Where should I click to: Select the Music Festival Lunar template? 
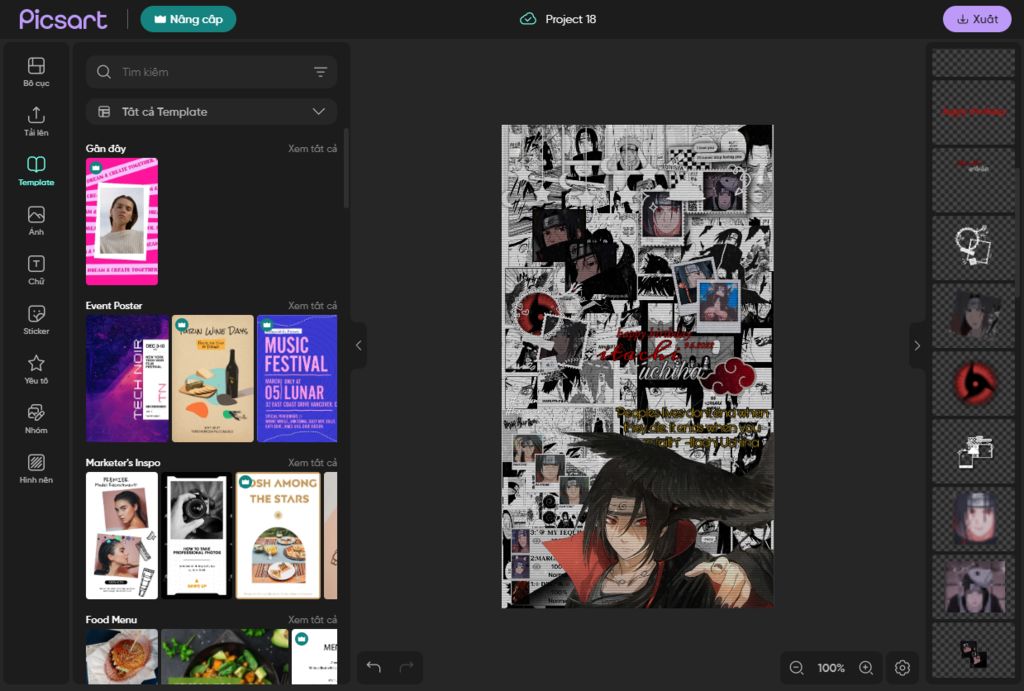297,379
